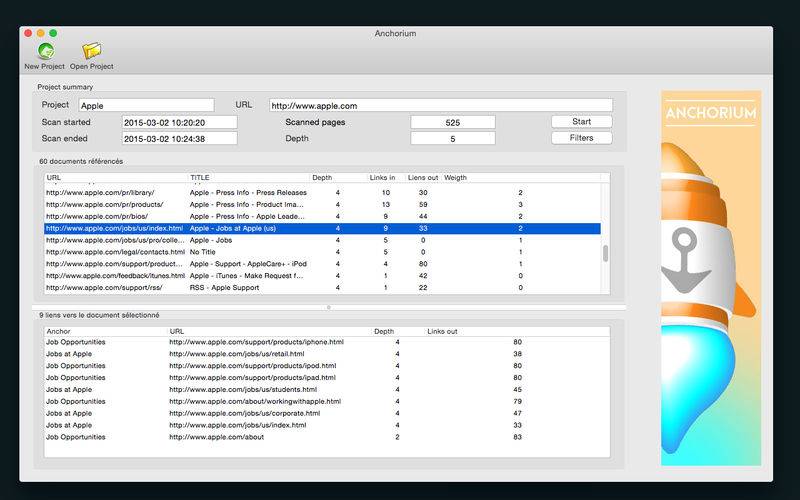Click the New Project toolbar icon
The height and width of the screenshot is (500, 800).
[x=46, y=51]
